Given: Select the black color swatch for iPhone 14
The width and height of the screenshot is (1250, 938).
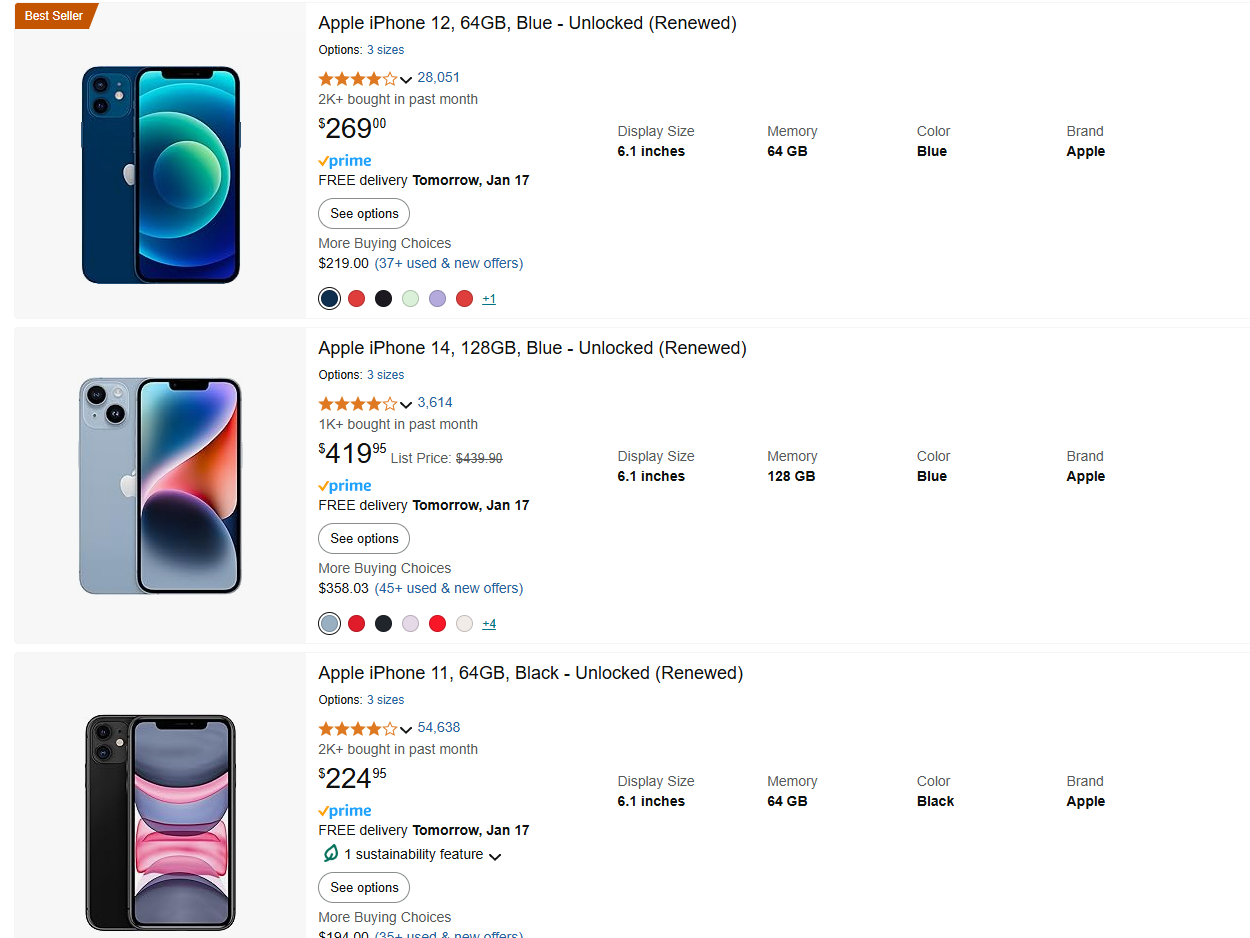Looking at the screenshot, I should [383, 623].
